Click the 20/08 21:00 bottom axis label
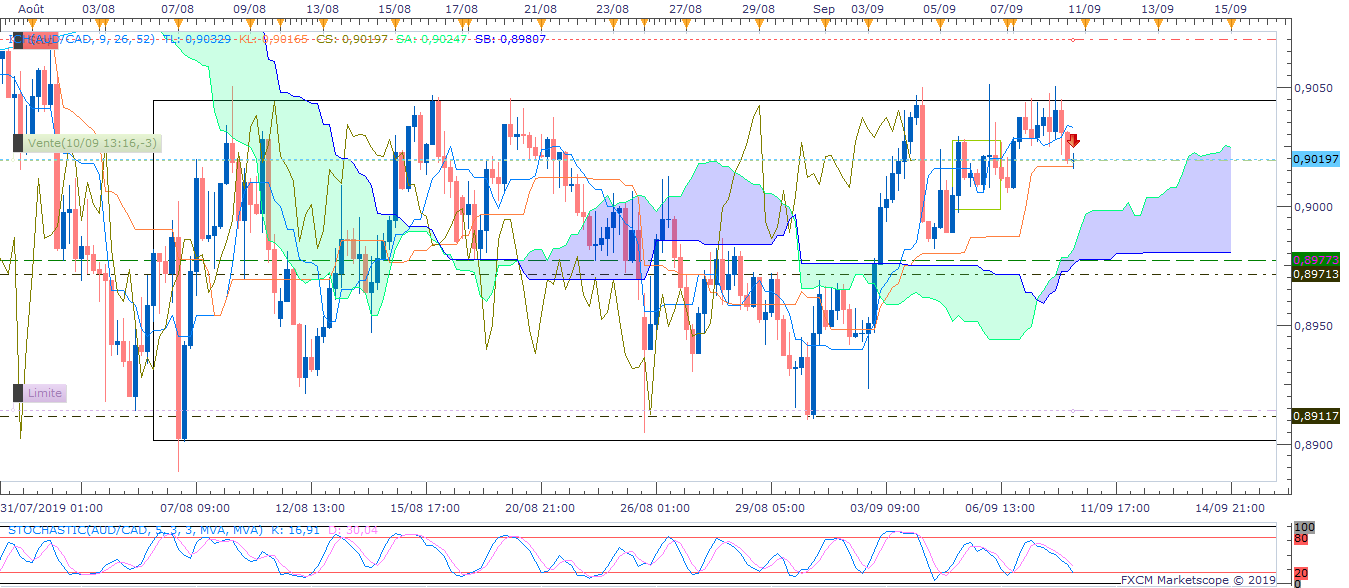1349x588 pixels. click(538, 508)
